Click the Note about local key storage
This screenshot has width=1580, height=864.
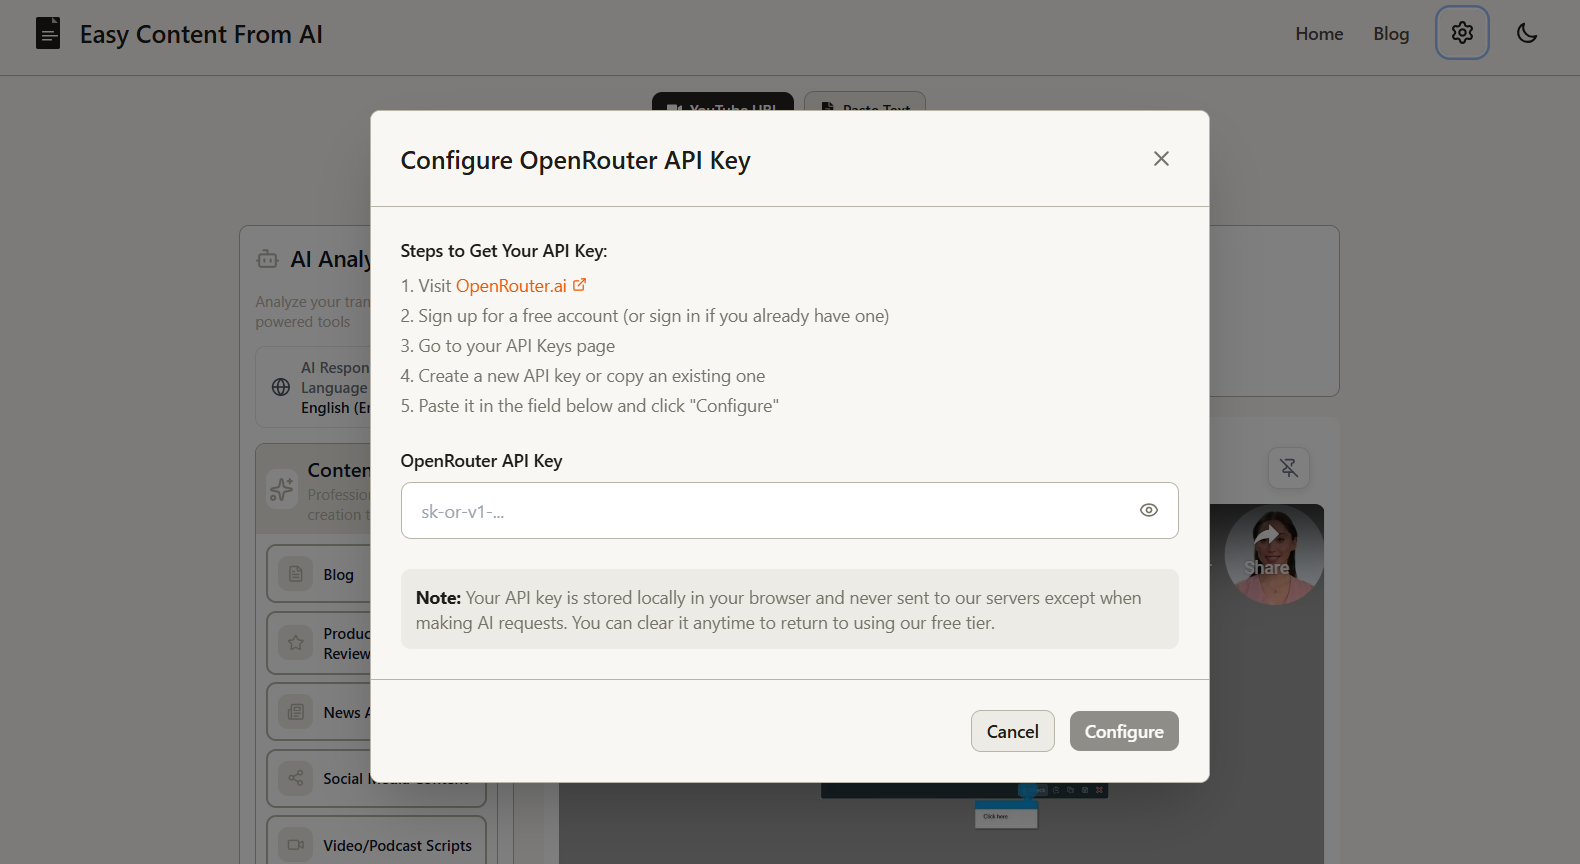(x=789, y=610)
